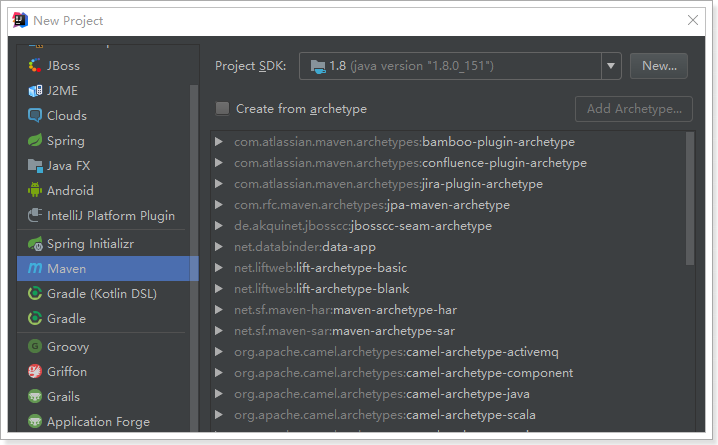Select the Spring Initializr icon
Image resolution: width=718 pixels, height=445 pixels.
point(36,244)
